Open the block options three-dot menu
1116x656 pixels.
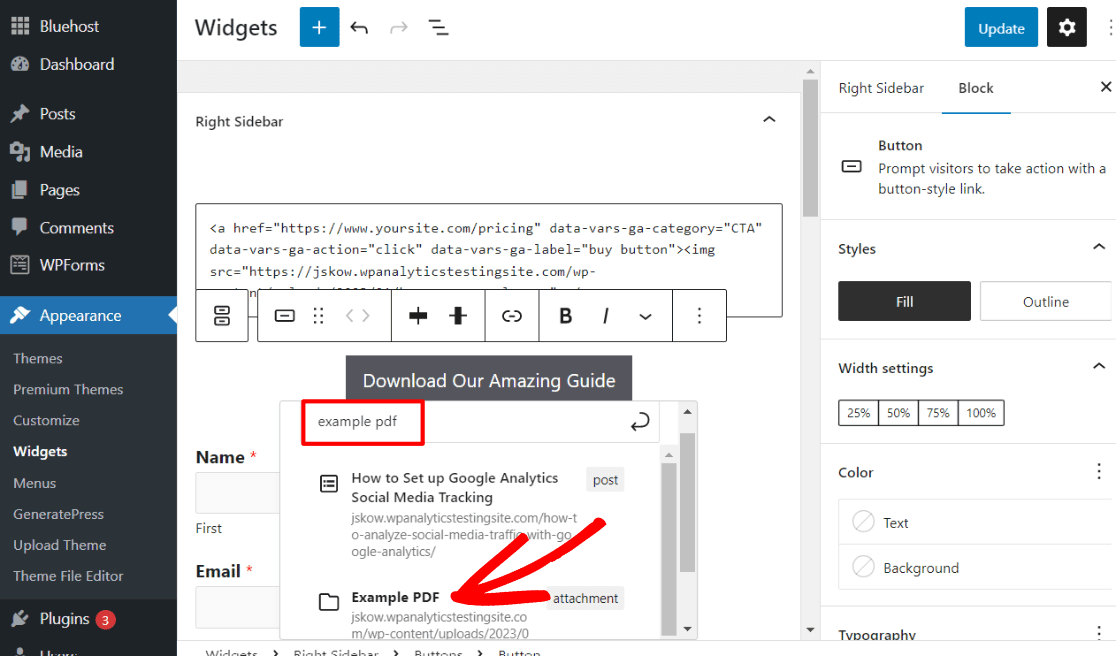[699, 315]
